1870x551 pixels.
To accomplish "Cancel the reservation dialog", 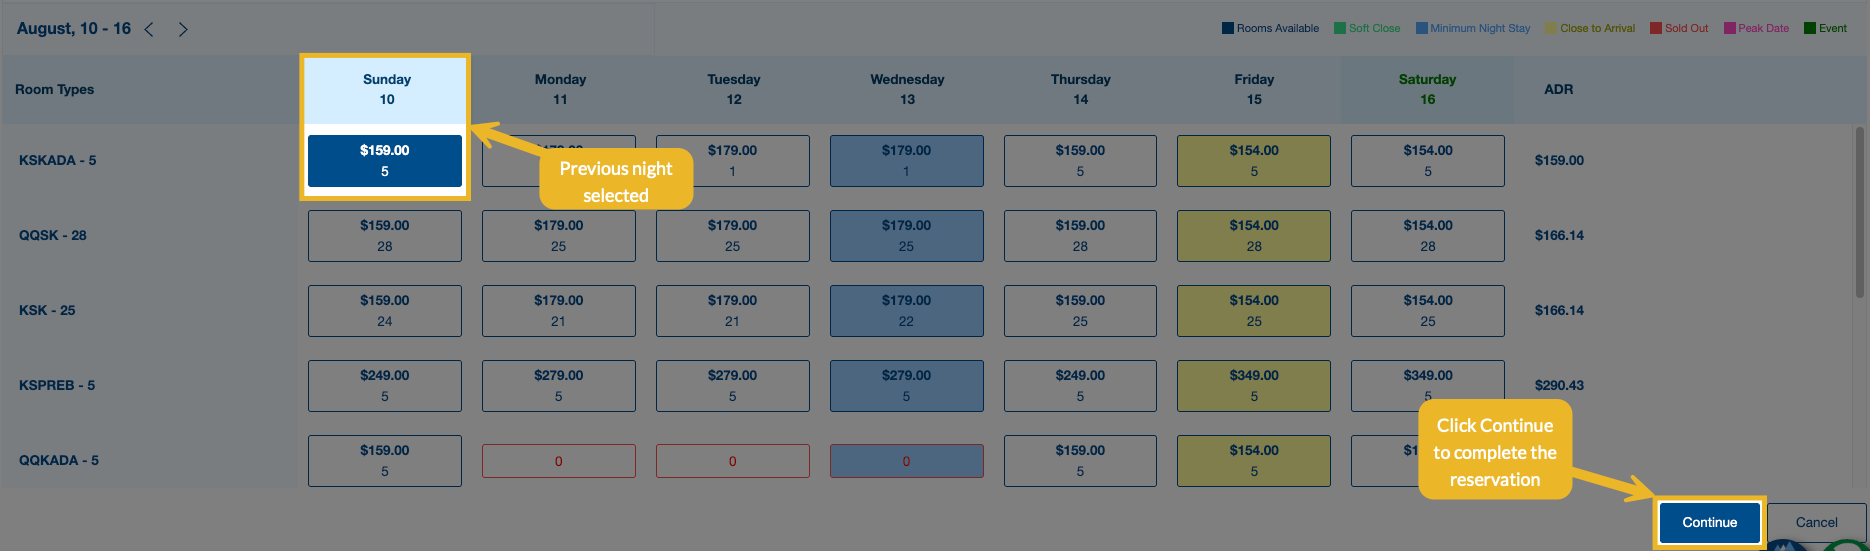I will coord(1816,522).
